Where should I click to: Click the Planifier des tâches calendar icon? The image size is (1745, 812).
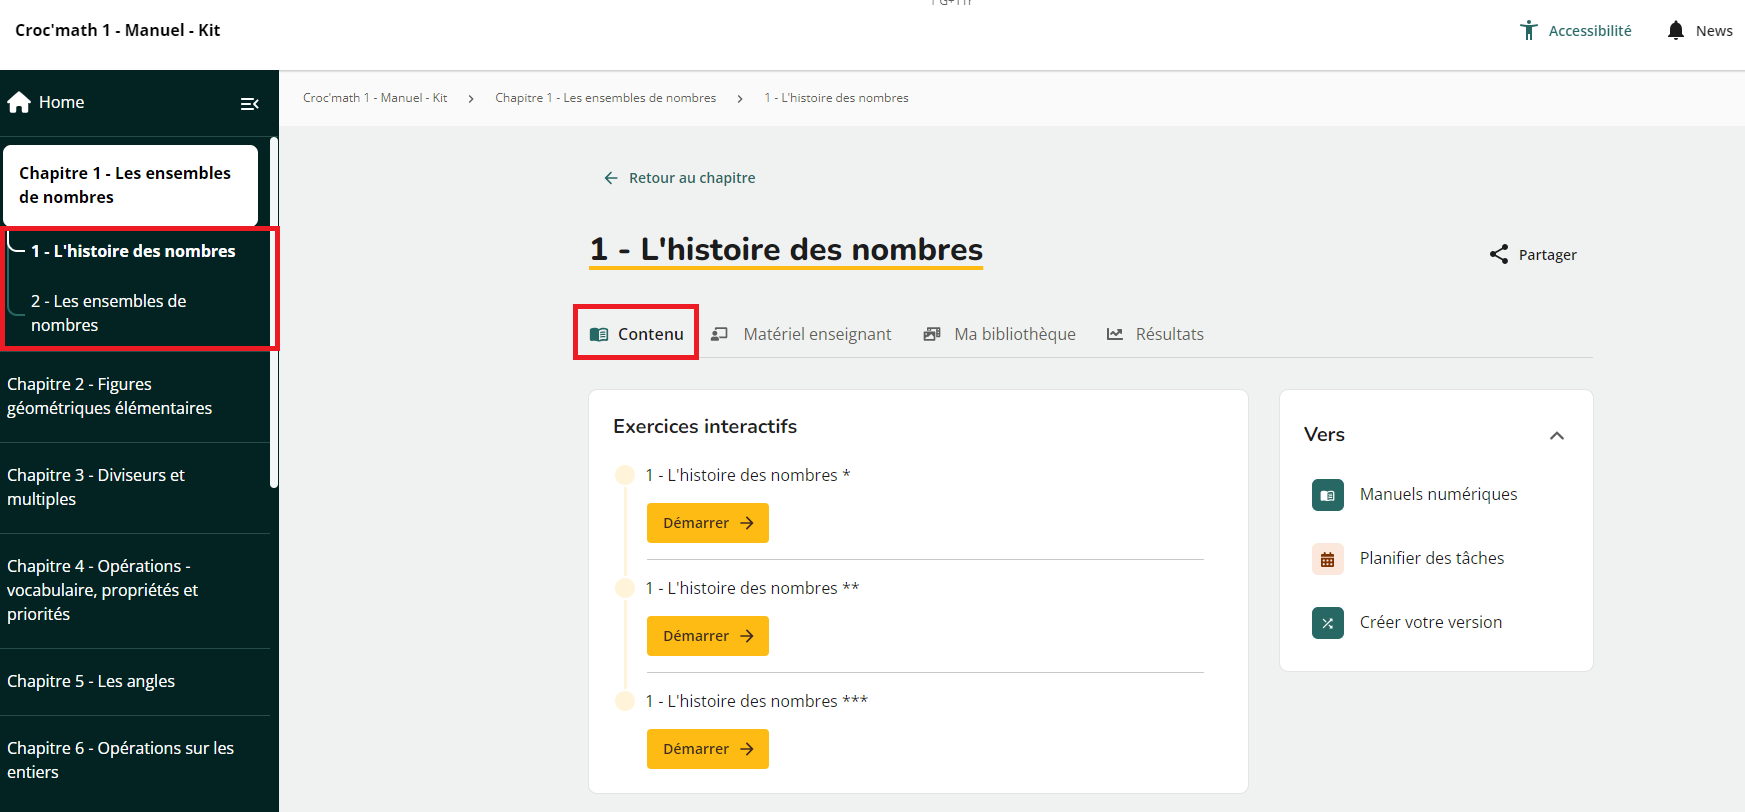coord(1327,559)
